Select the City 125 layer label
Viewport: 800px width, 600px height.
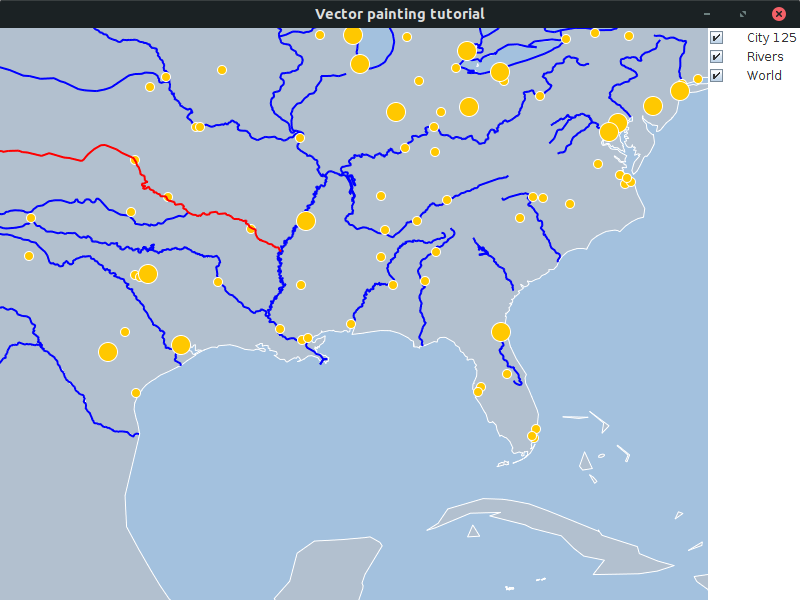coord(771,38)
